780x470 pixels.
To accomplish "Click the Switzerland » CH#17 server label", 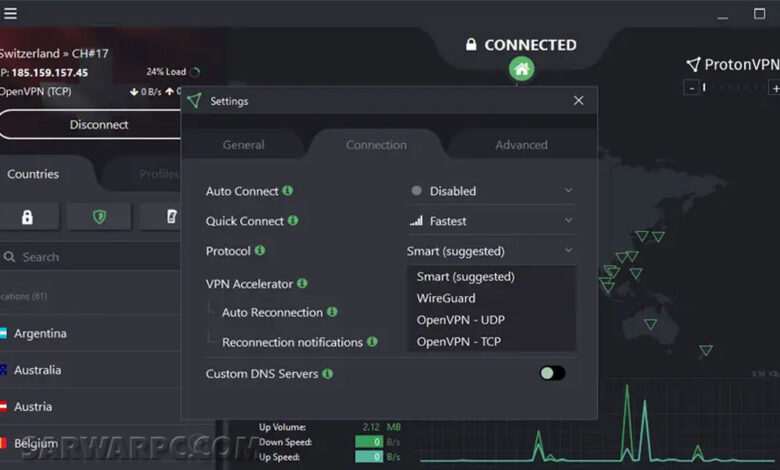I will 54,53.
